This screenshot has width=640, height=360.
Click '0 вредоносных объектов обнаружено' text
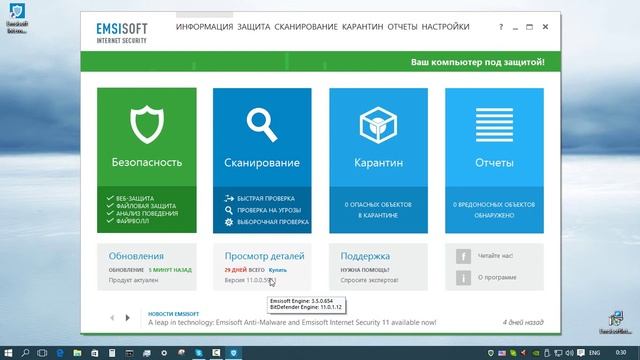494,210
